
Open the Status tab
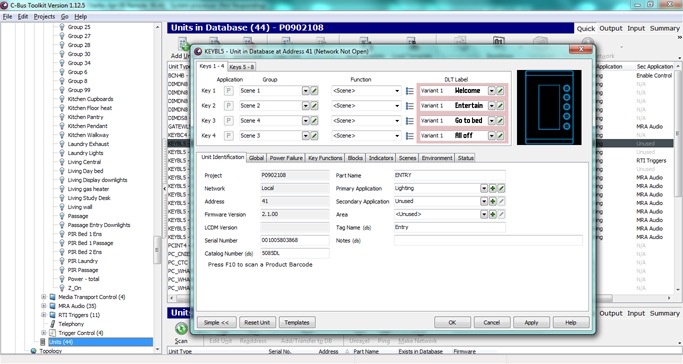(x=465, y=158)
